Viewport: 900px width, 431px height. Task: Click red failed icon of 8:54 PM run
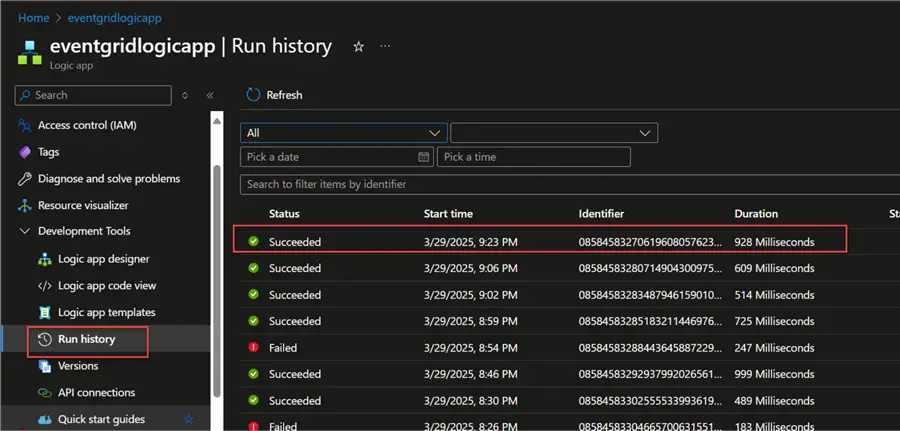click(x=253, y=347)
